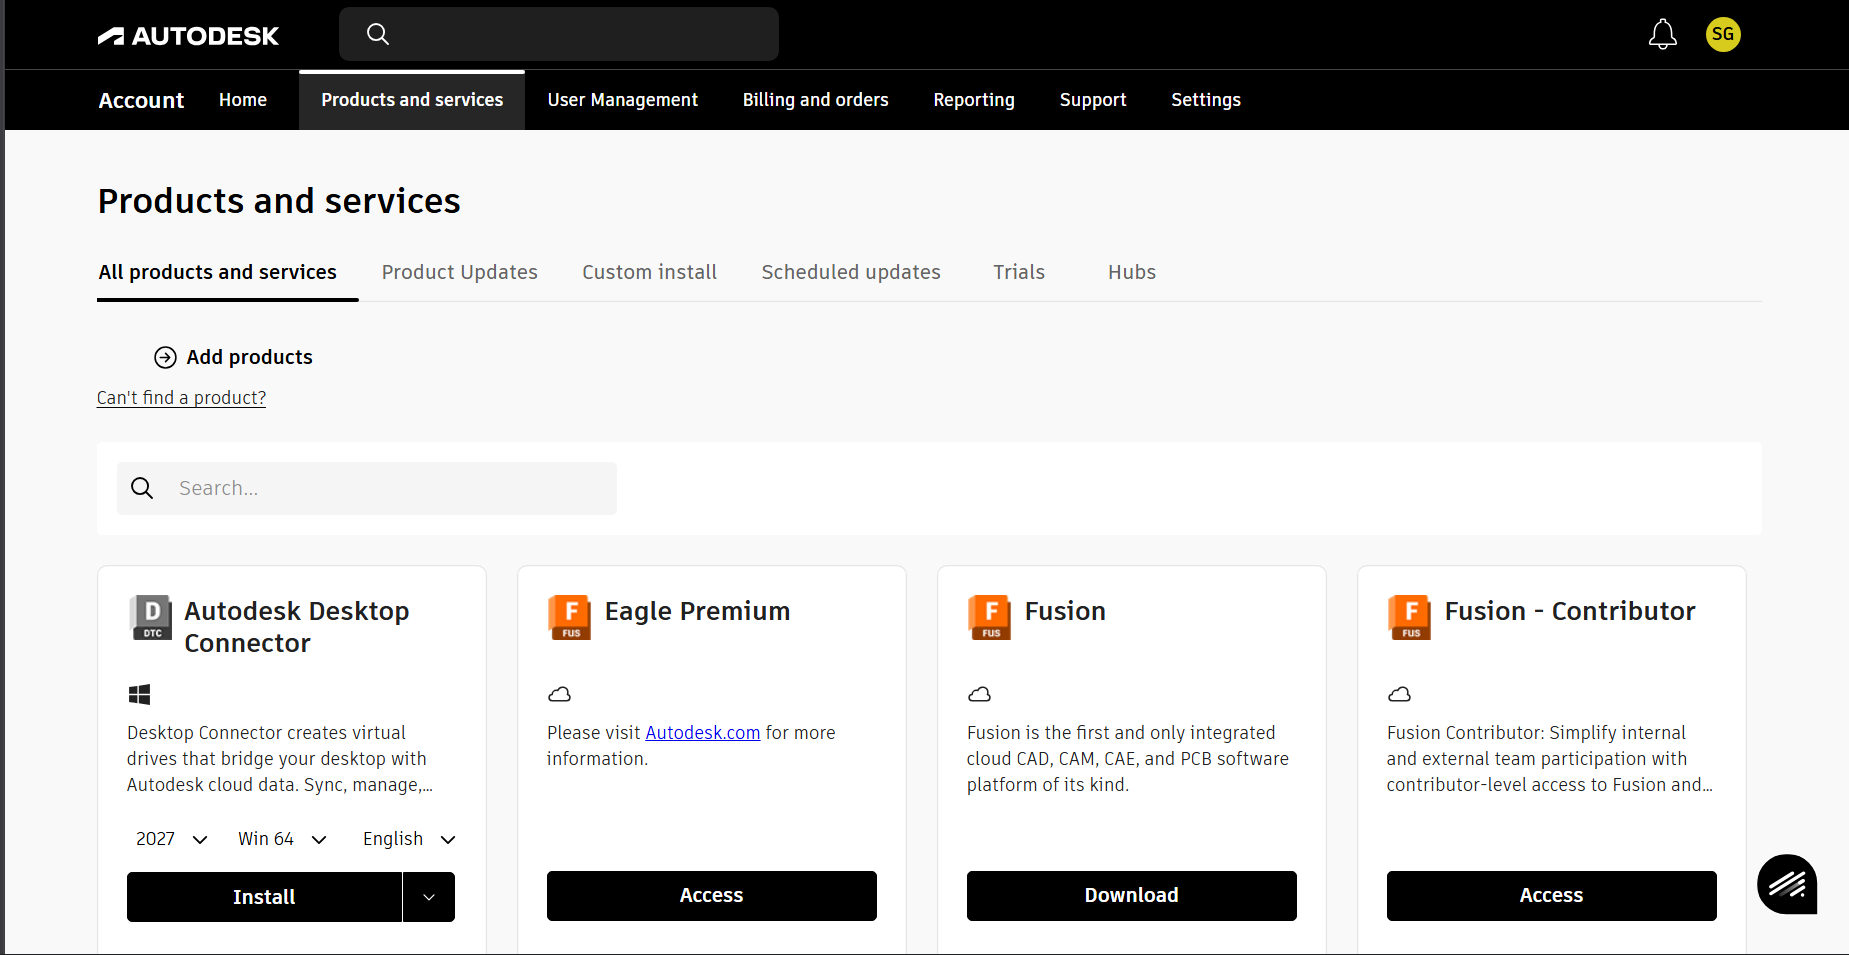Switch to the Custom install tab
Screen dimensions: 1849x955
[650, 272]
